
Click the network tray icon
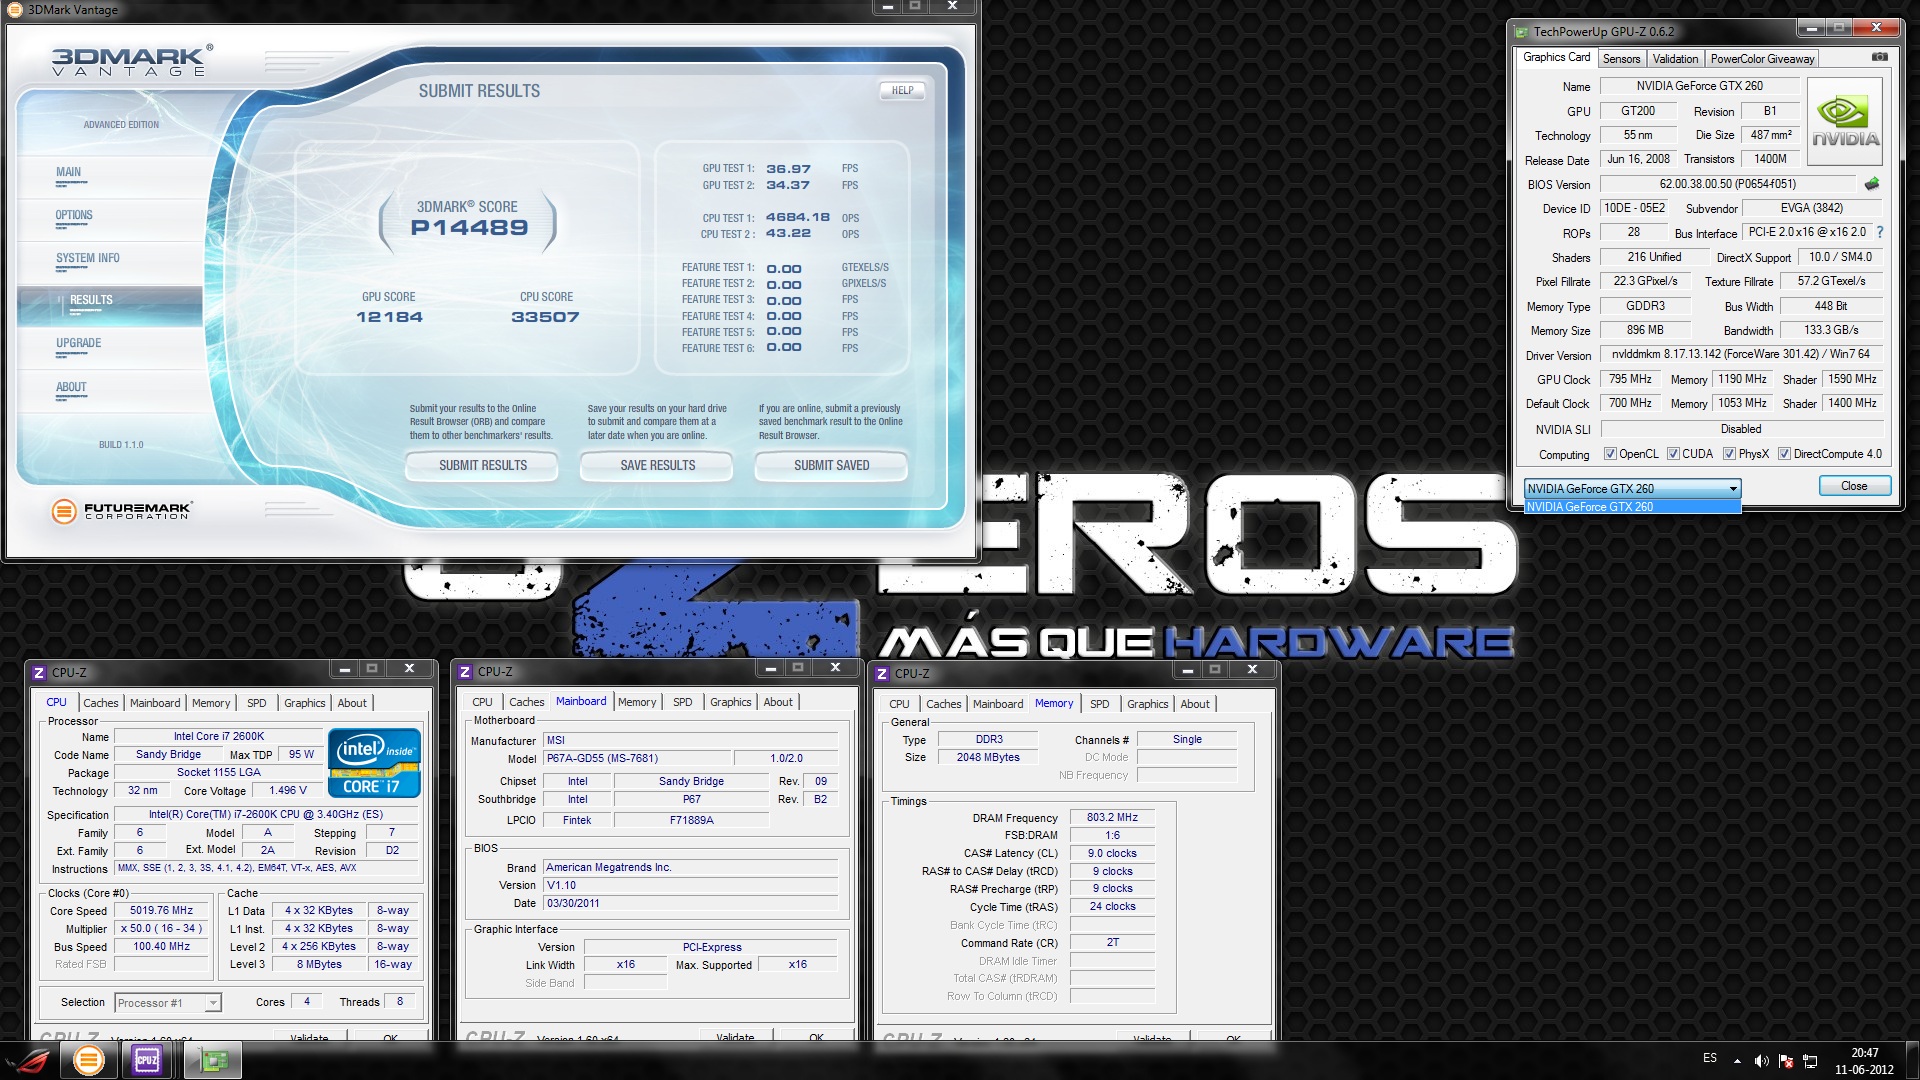point(1810,1061)
